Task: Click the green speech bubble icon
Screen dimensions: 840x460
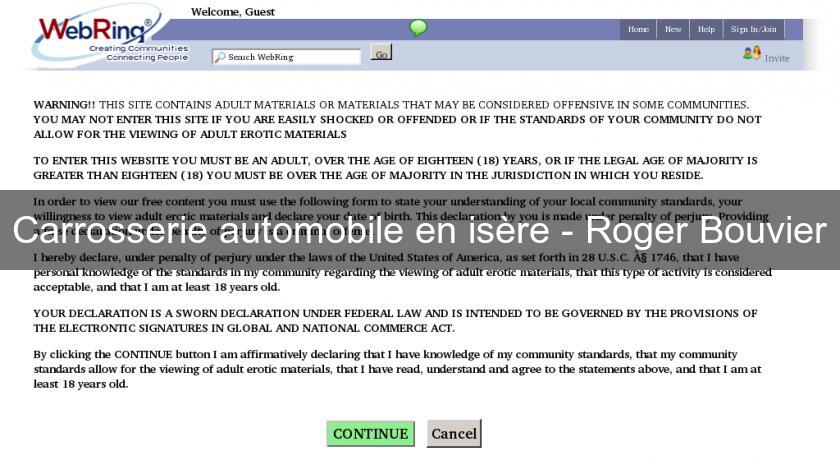Action: click(x=418, y=27)
